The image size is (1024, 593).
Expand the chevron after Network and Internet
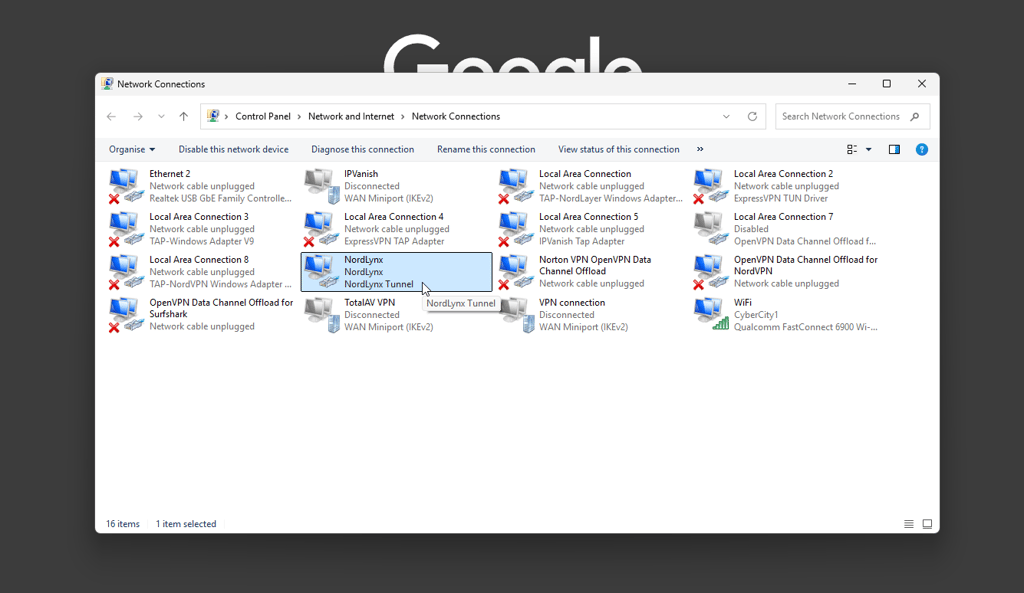point(403,116)
